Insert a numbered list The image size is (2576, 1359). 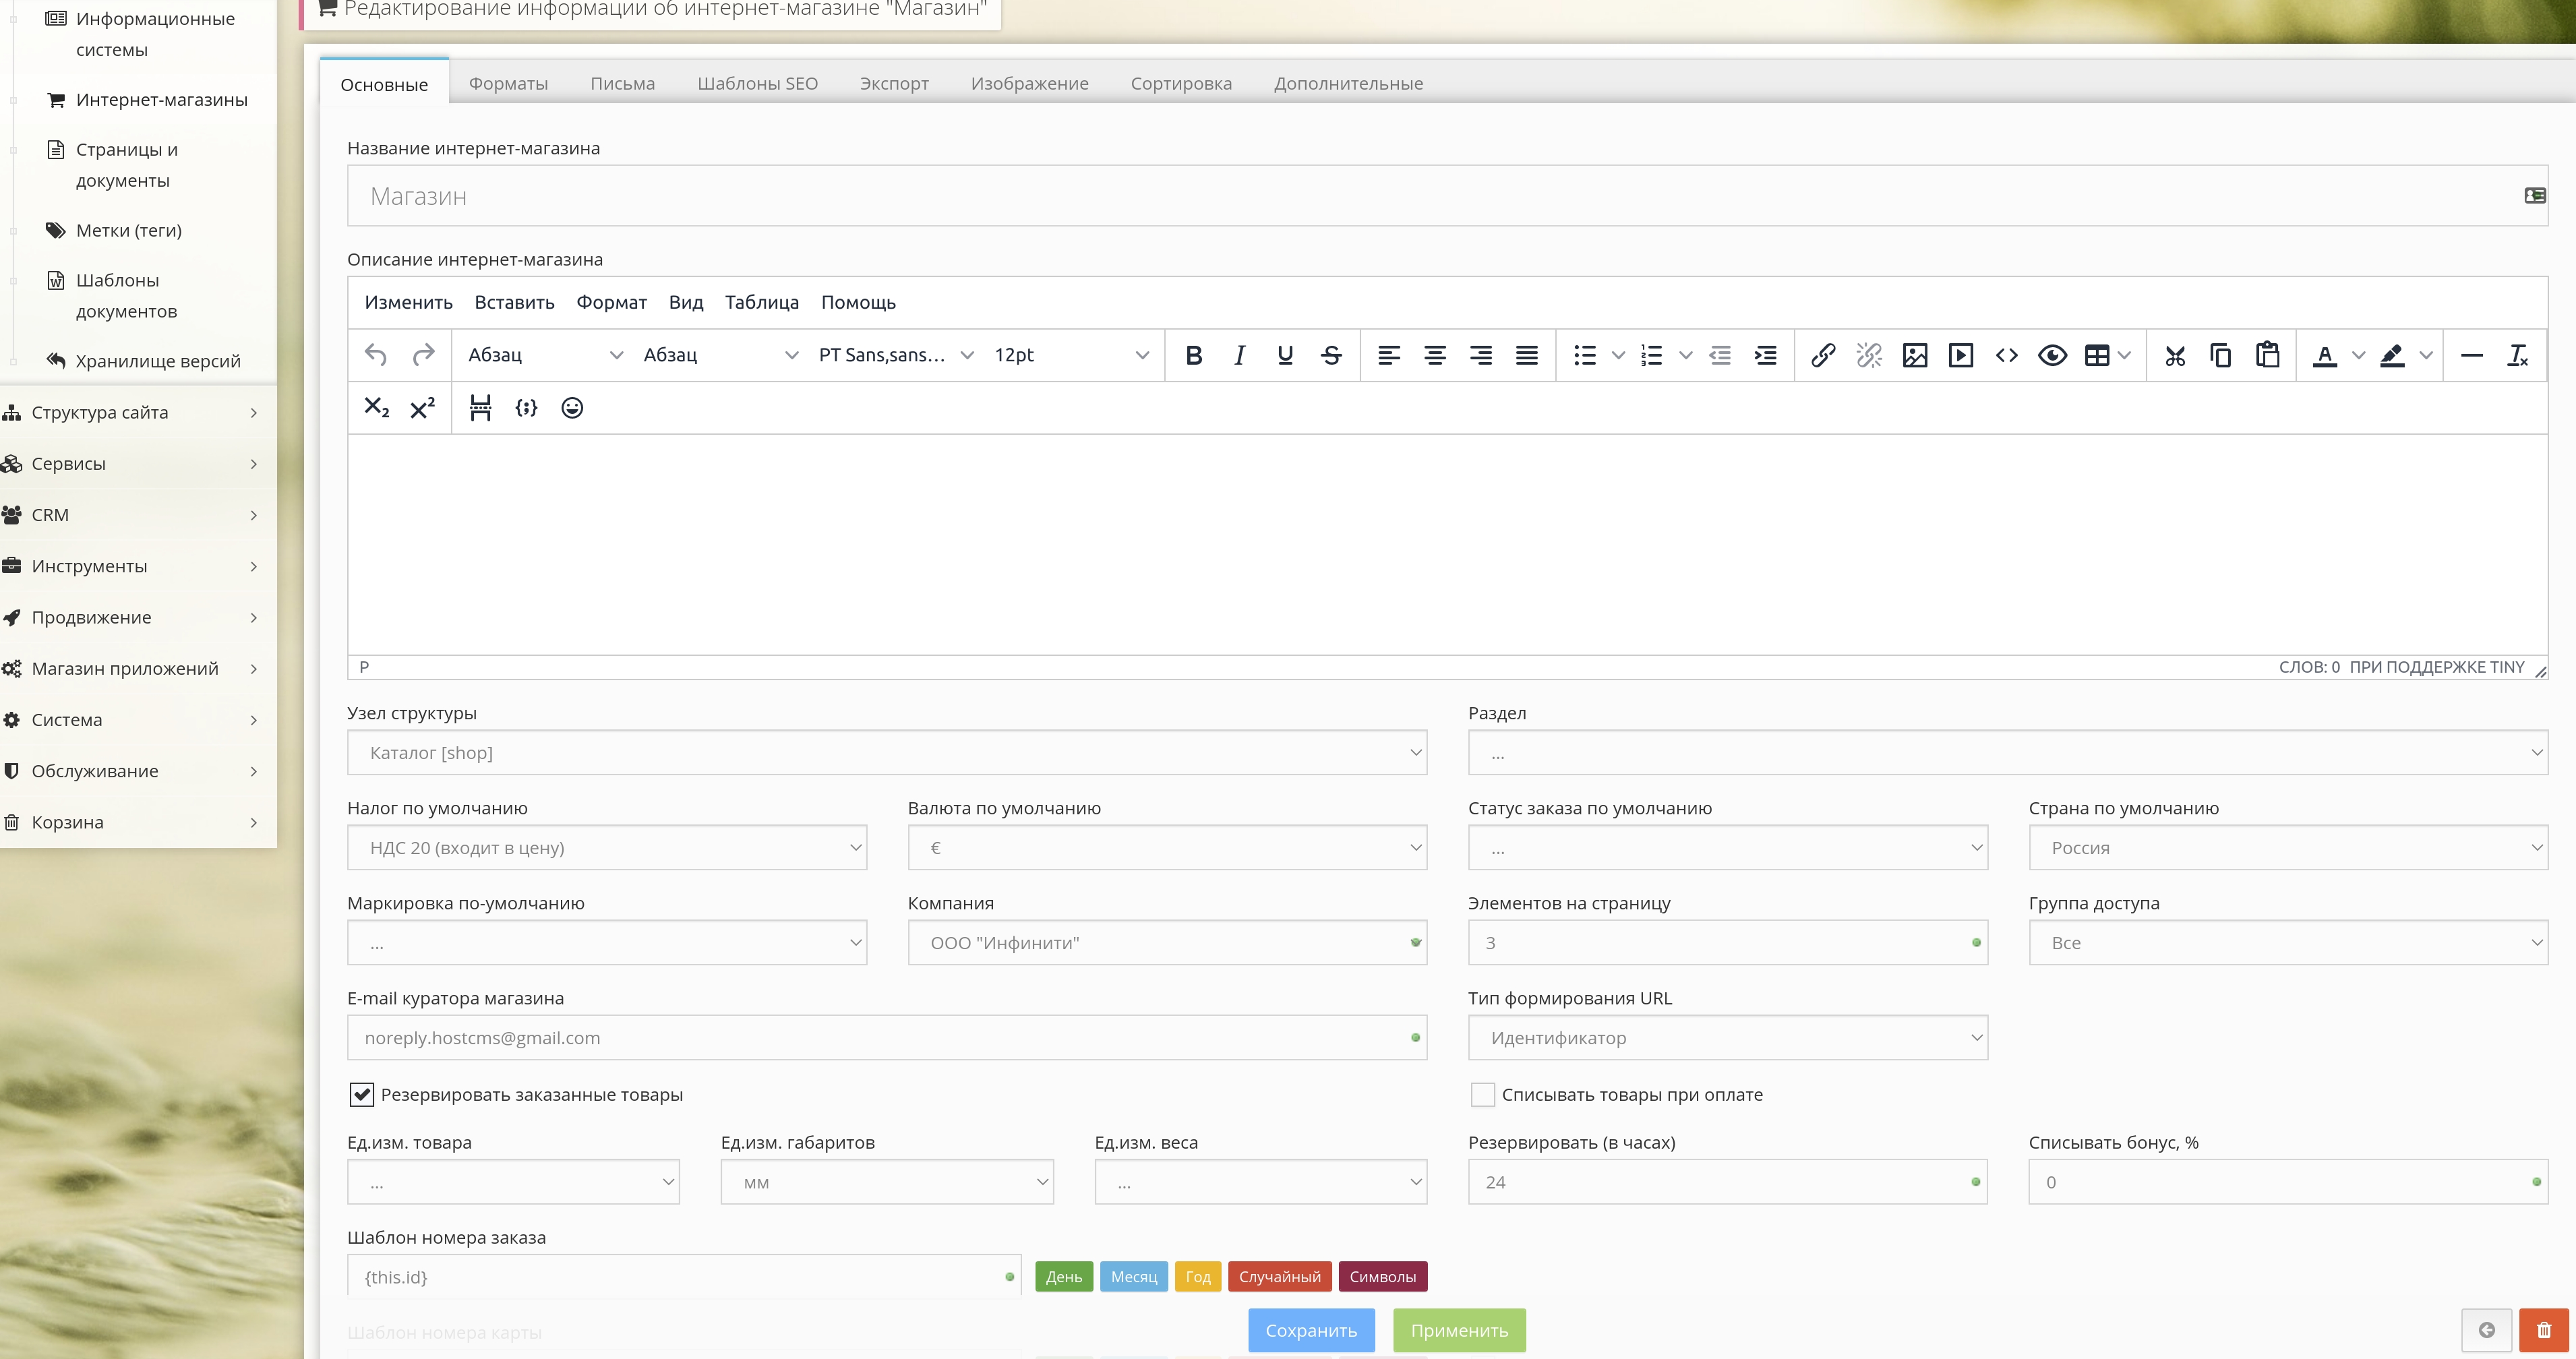click(1652, 355)
